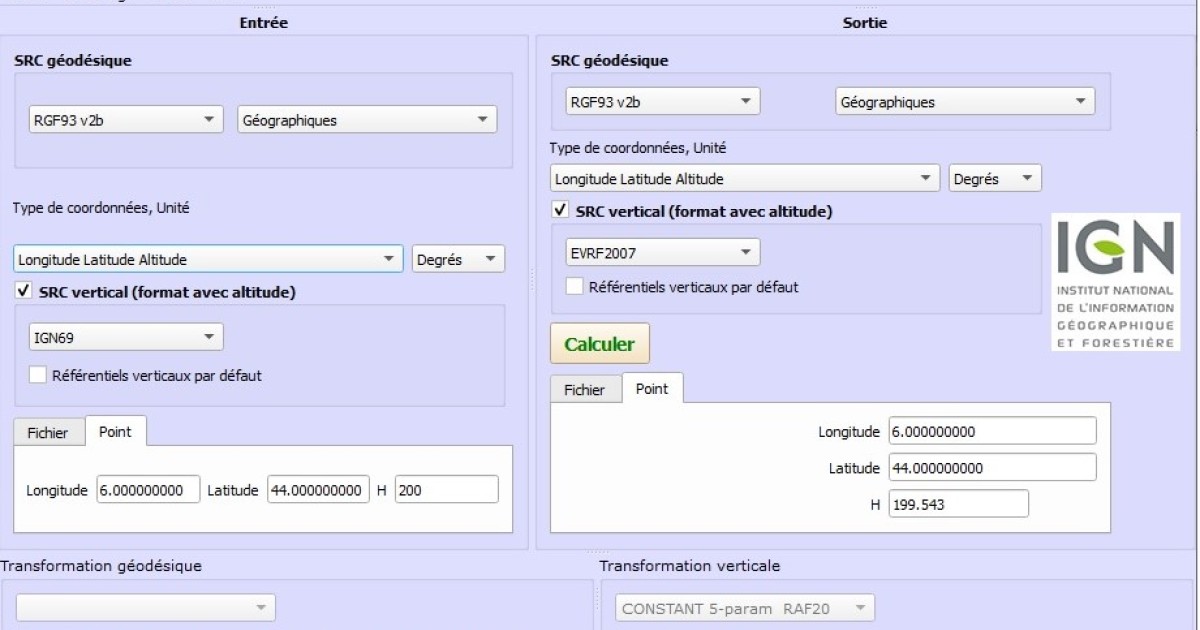Switch to output Fichier tab
The width and height of the screenshot is (1200, 630).
(585, 390)
